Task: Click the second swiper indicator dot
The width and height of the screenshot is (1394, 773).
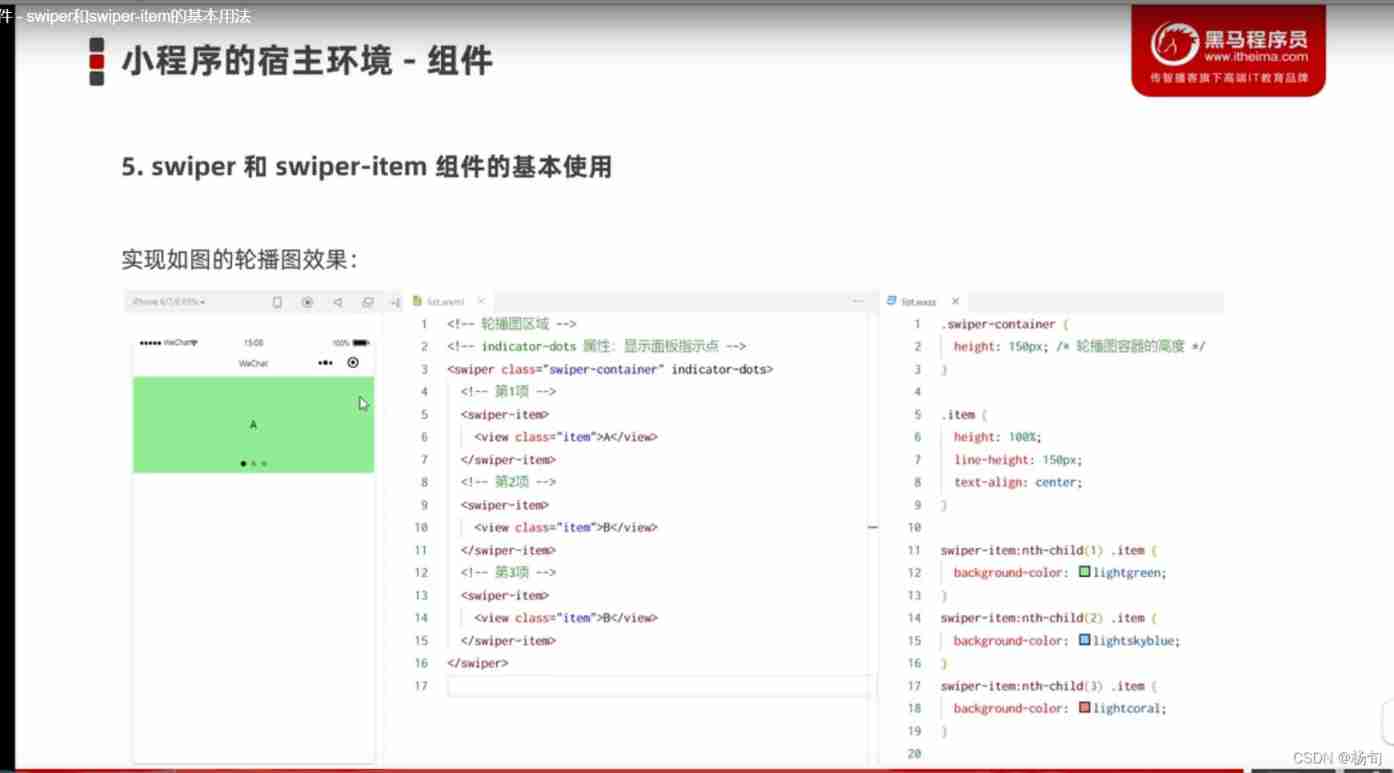Action: [254, 464]
